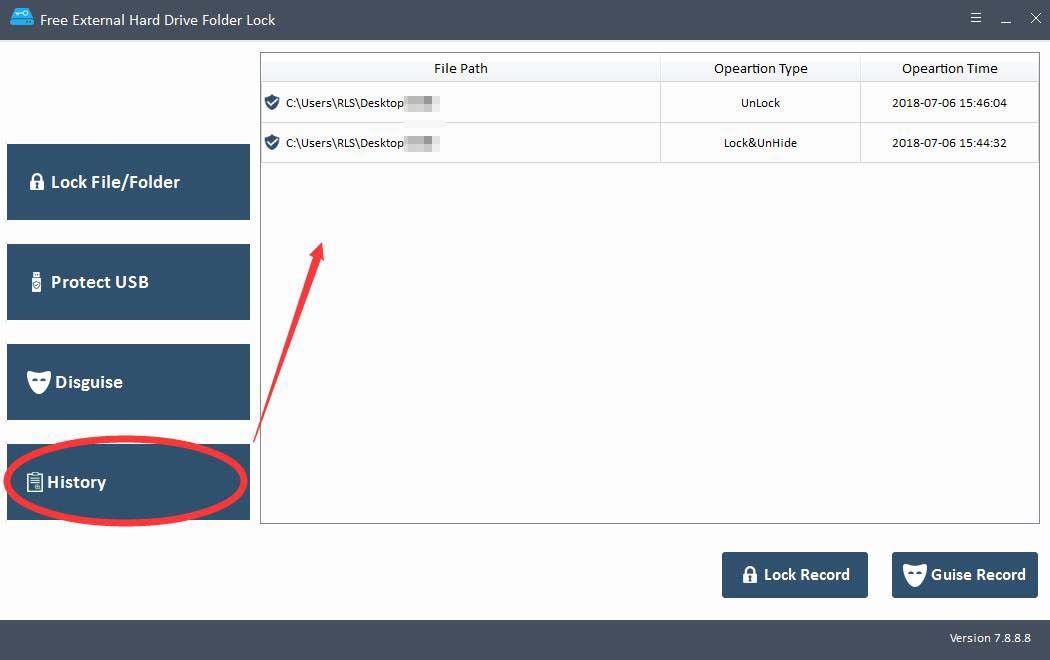Image resolution: width=1050 pixels, height=660 pixels.
Task: Sort by File Path column header
Action: coord(460,68)
